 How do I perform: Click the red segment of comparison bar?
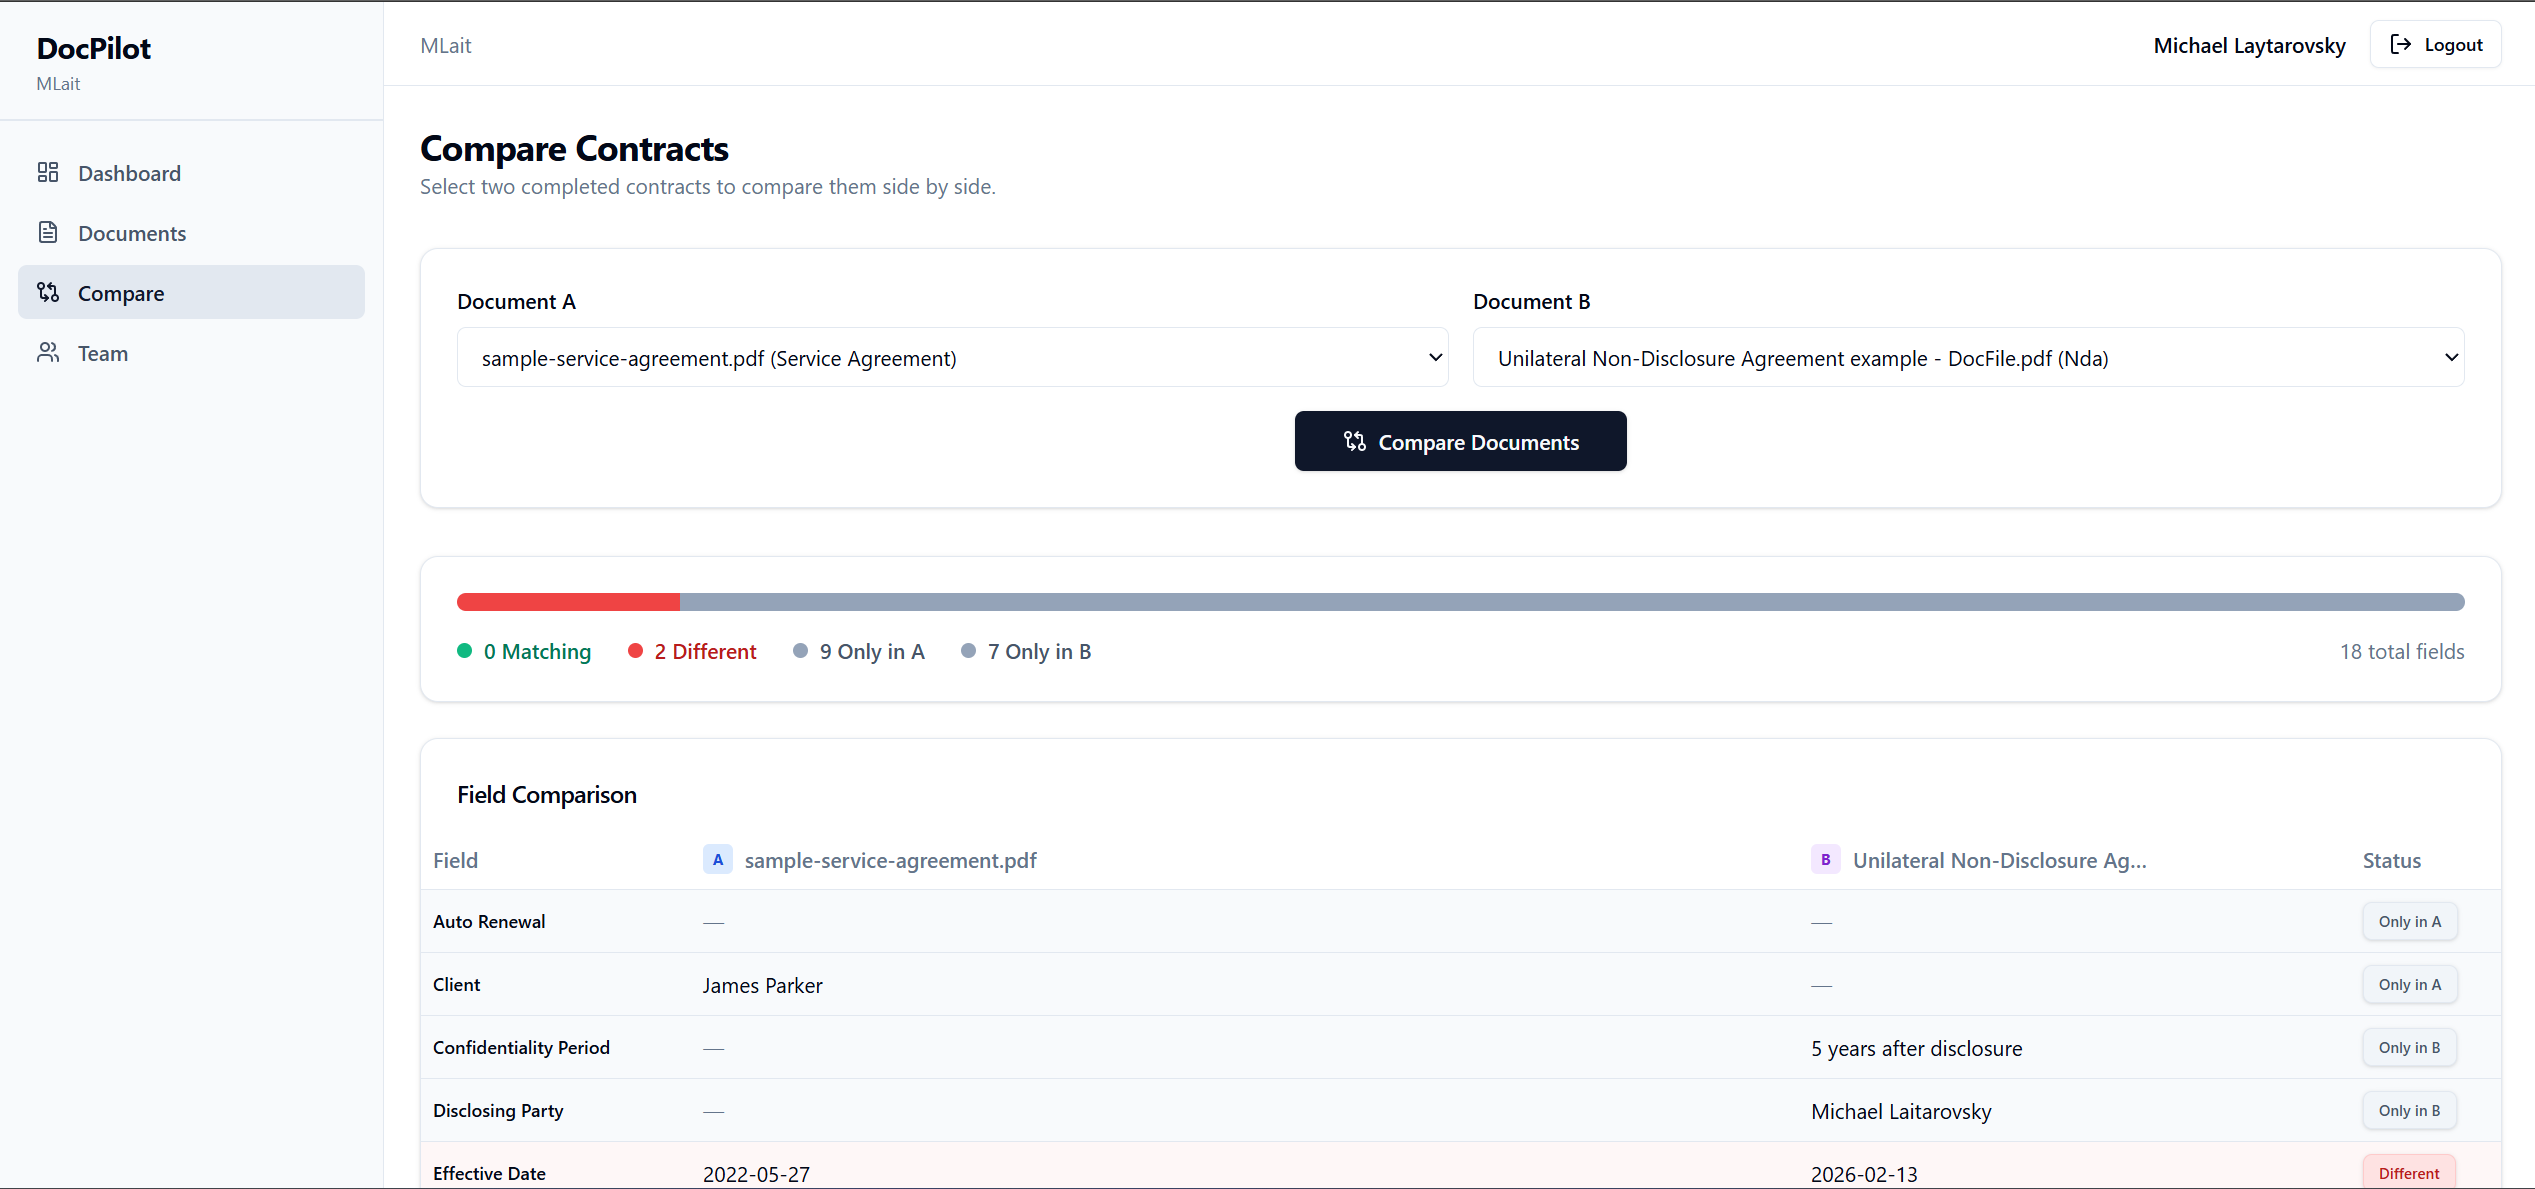point(568,602)
